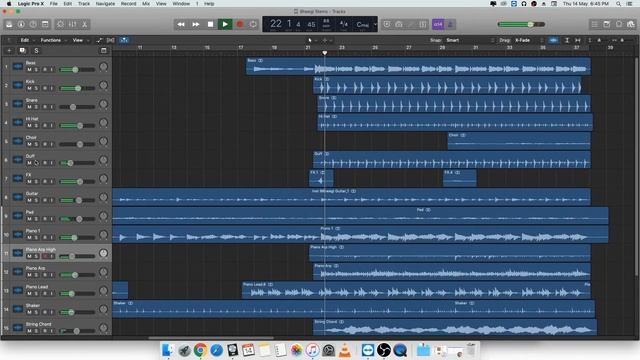Open the Track menu
Image resolution: width=640 pixels, height=360 pixels.
coord(84,4)
